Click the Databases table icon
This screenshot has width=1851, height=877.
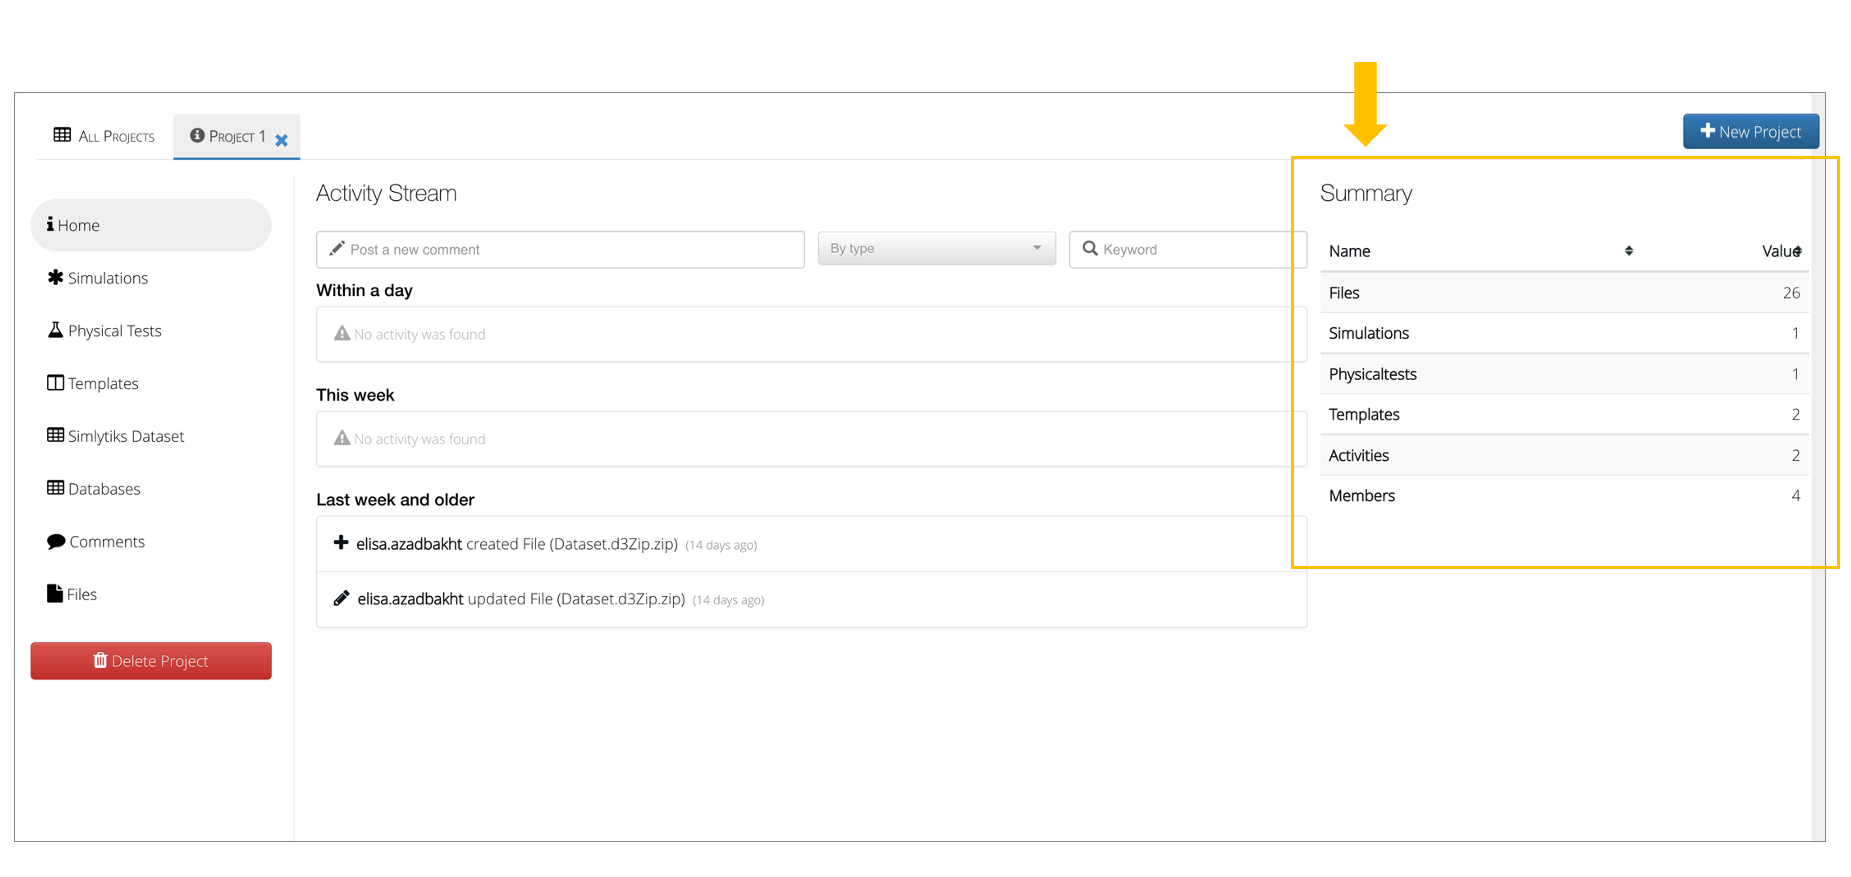click(x=55, y=488)
